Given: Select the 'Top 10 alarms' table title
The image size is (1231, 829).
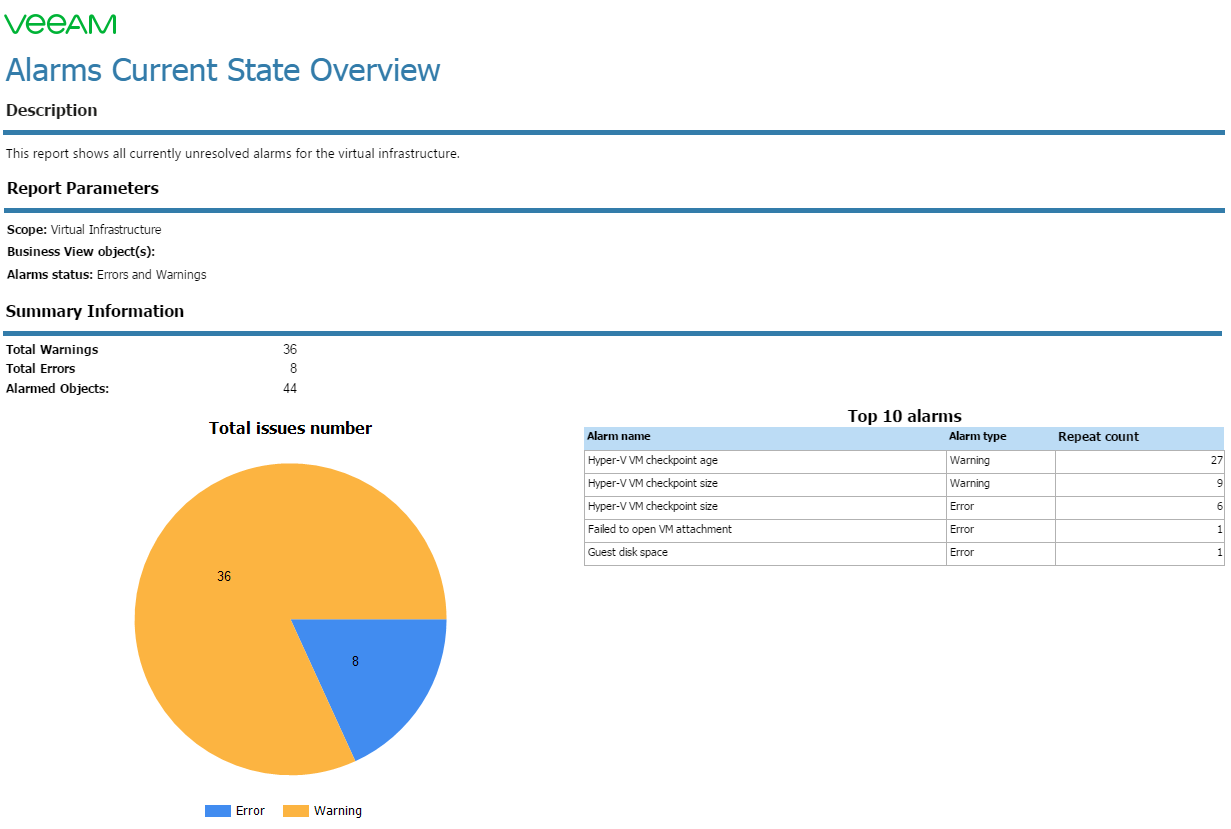Looking at the screenshot, I should (x=905, y=416).
